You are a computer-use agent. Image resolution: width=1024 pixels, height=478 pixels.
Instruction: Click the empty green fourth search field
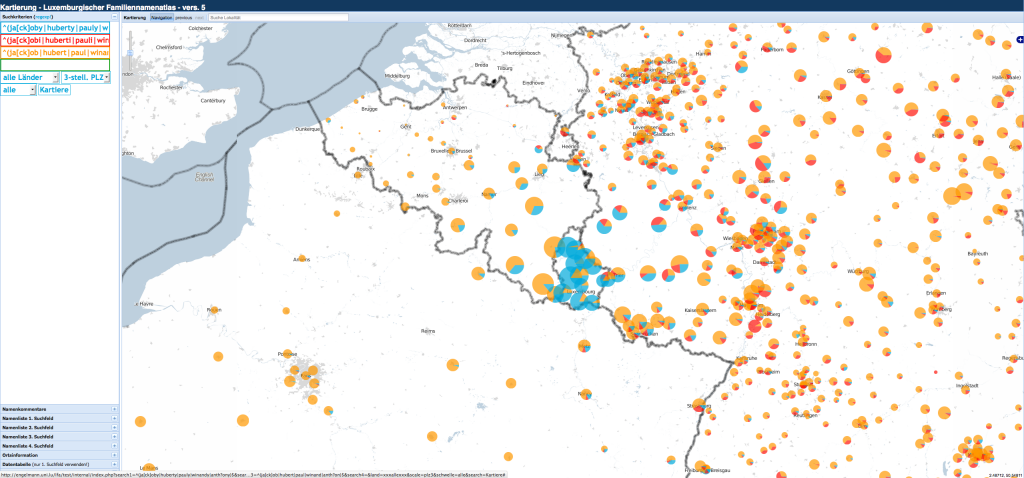click(55, 64)
